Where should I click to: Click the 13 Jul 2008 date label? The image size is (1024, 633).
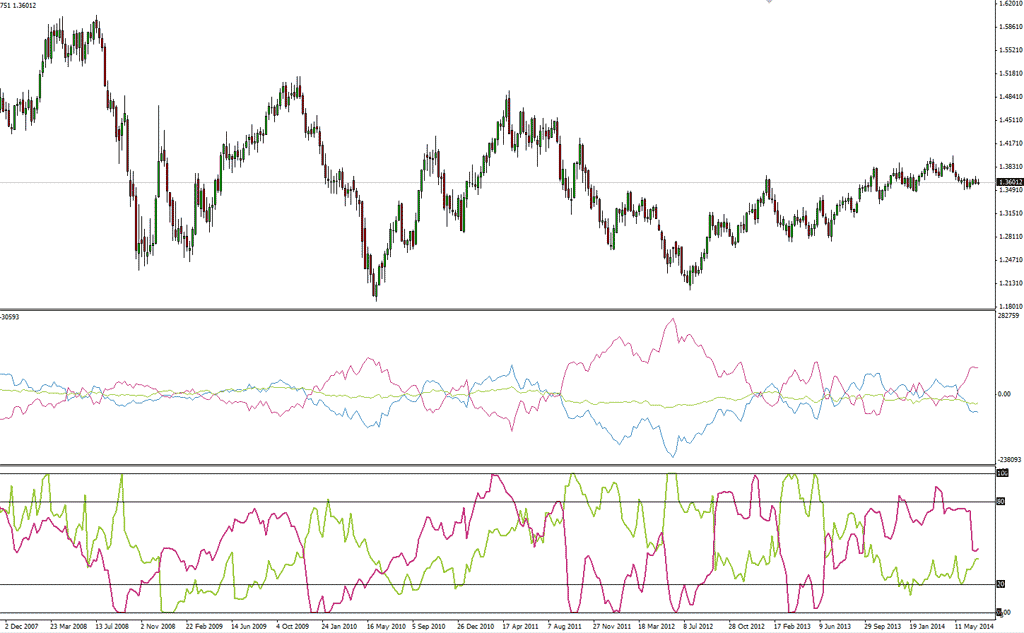(112, 626)
